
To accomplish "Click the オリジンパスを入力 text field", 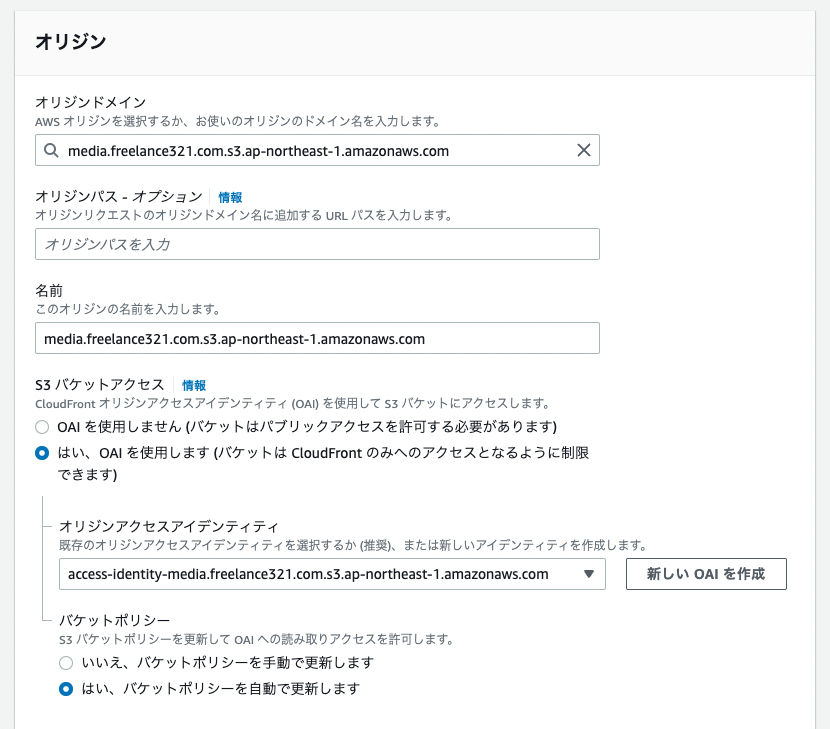I will pos(317,244).
